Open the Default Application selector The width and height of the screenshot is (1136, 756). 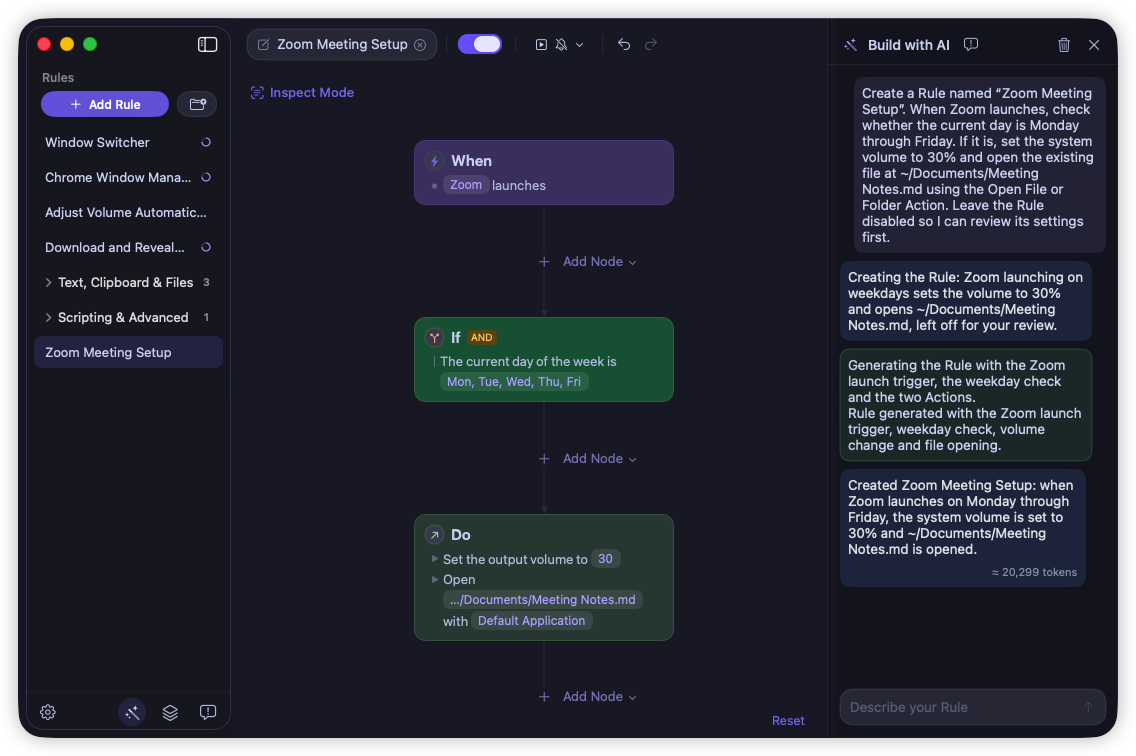[x=531, y=621]
